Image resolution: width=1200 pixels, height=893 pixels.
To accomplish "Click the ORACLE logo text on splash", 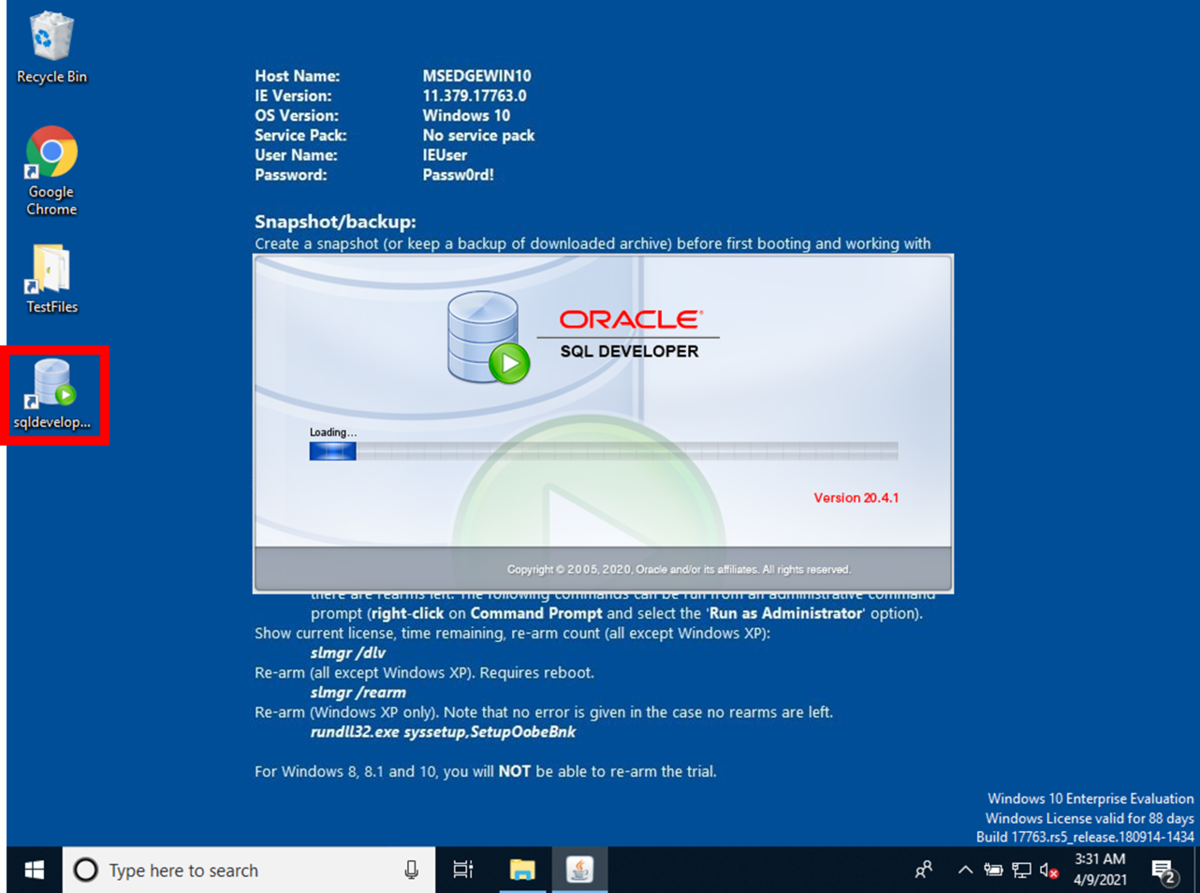I will [630, 320].
